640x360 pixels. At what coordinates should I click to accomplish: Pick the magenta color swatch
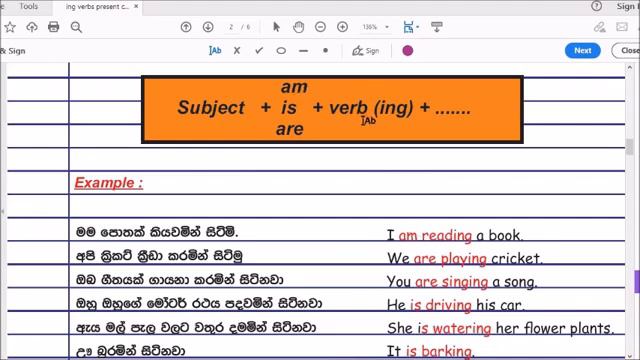407,51
